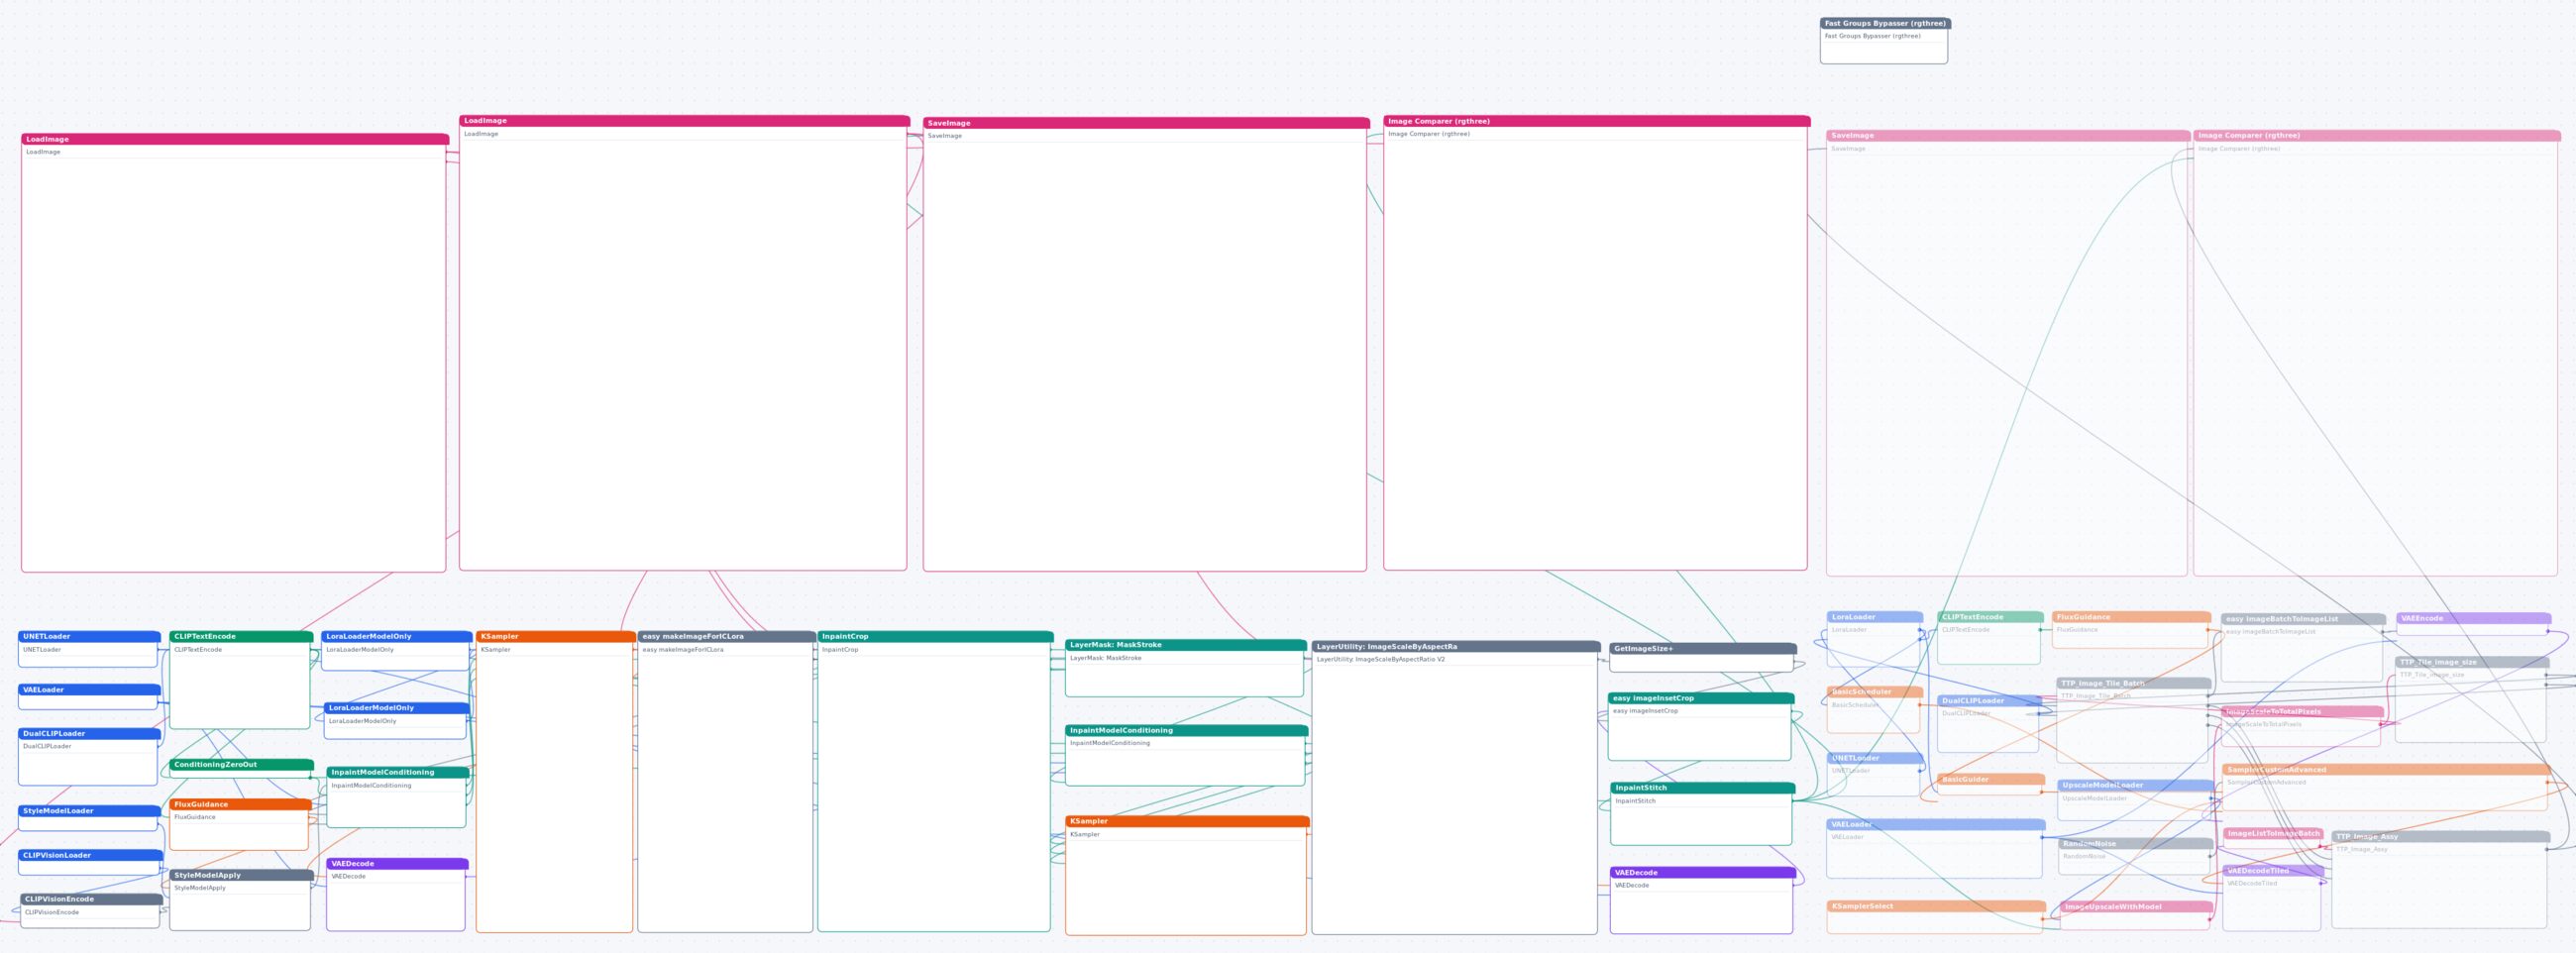Select the InpaintStitch node title
Image resolution: width=2576 pixels, height=953 pixels.
1703,788
